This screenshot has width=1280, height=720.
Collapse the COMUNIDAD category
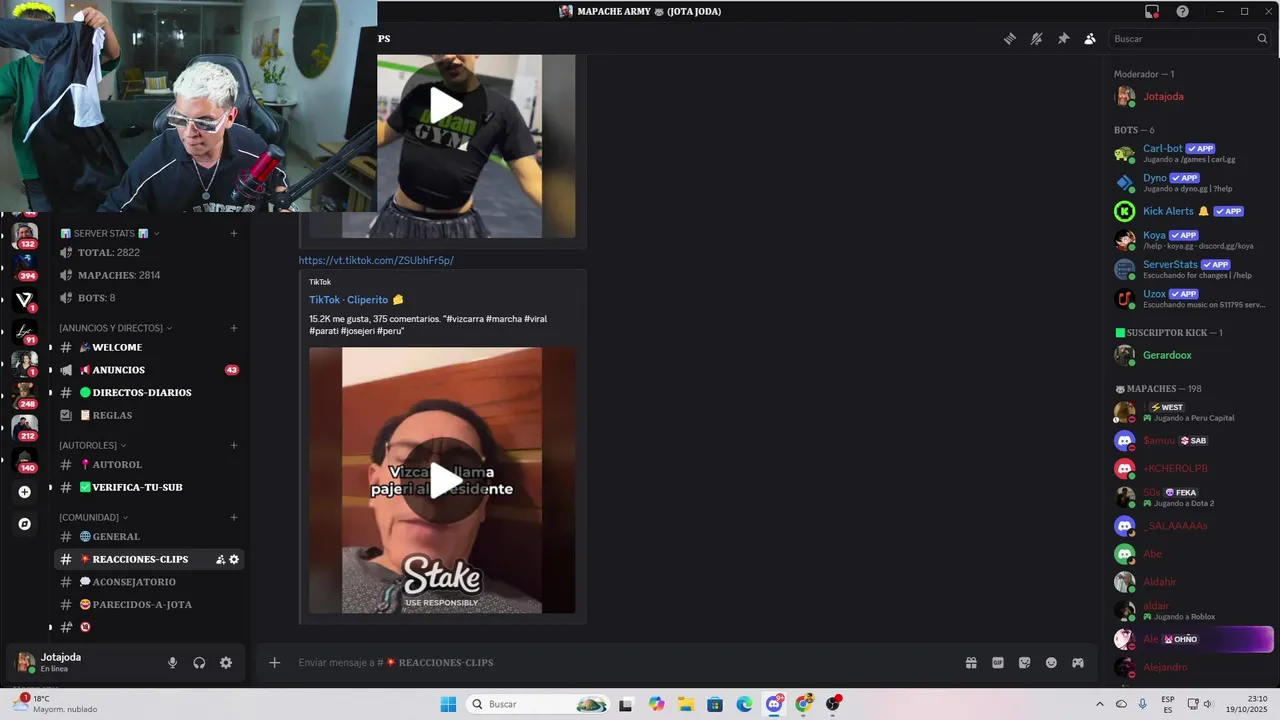[x=94, y=517]
